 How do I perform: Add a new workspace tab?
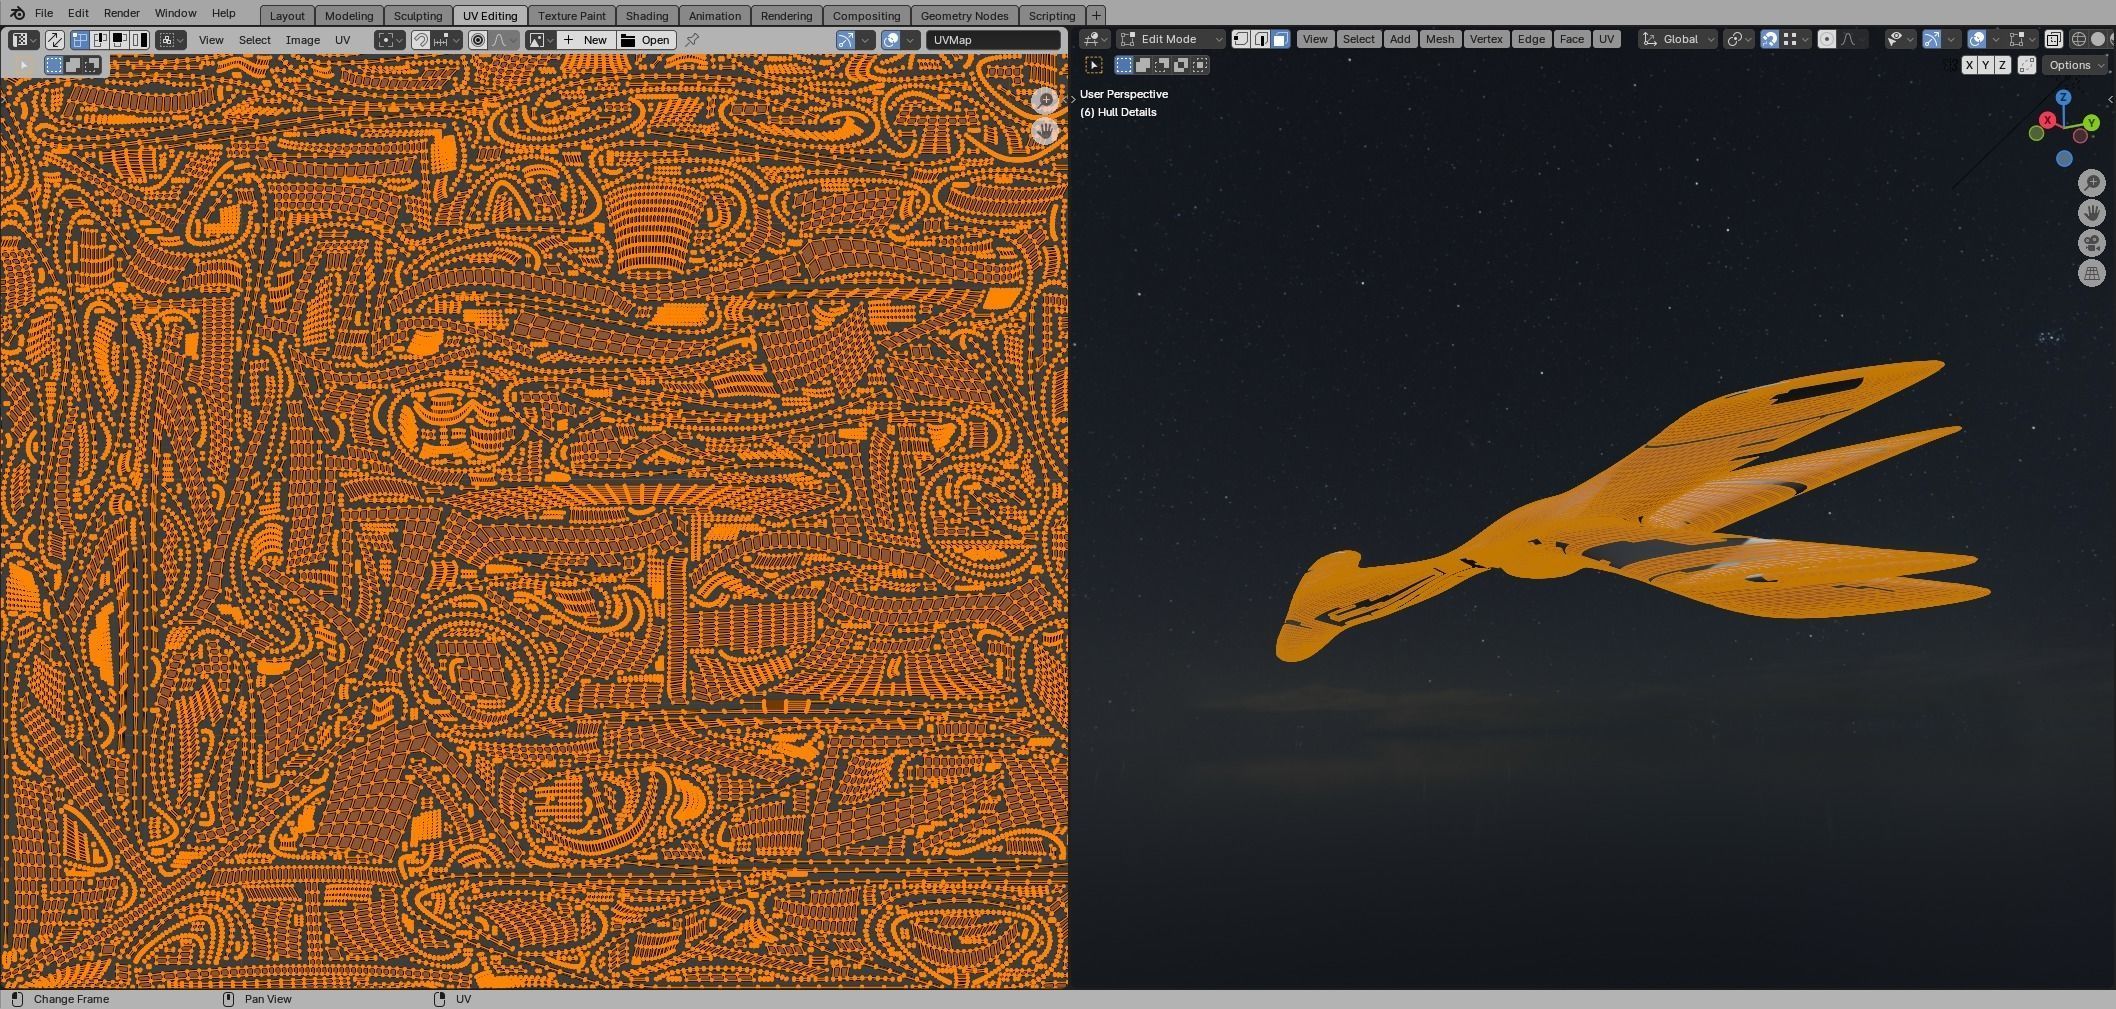[1096, 15]
